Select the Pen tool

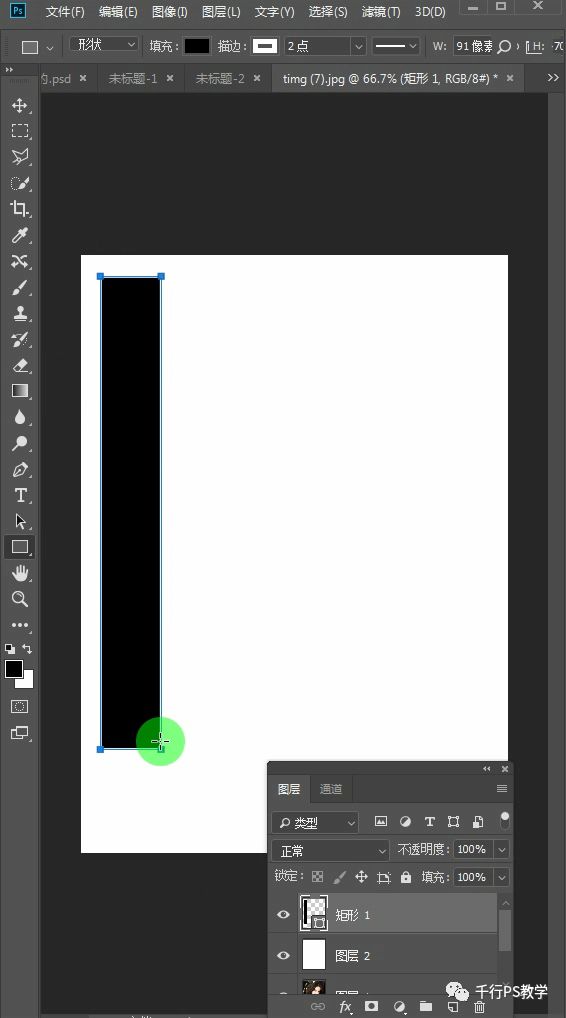[19, 469]
